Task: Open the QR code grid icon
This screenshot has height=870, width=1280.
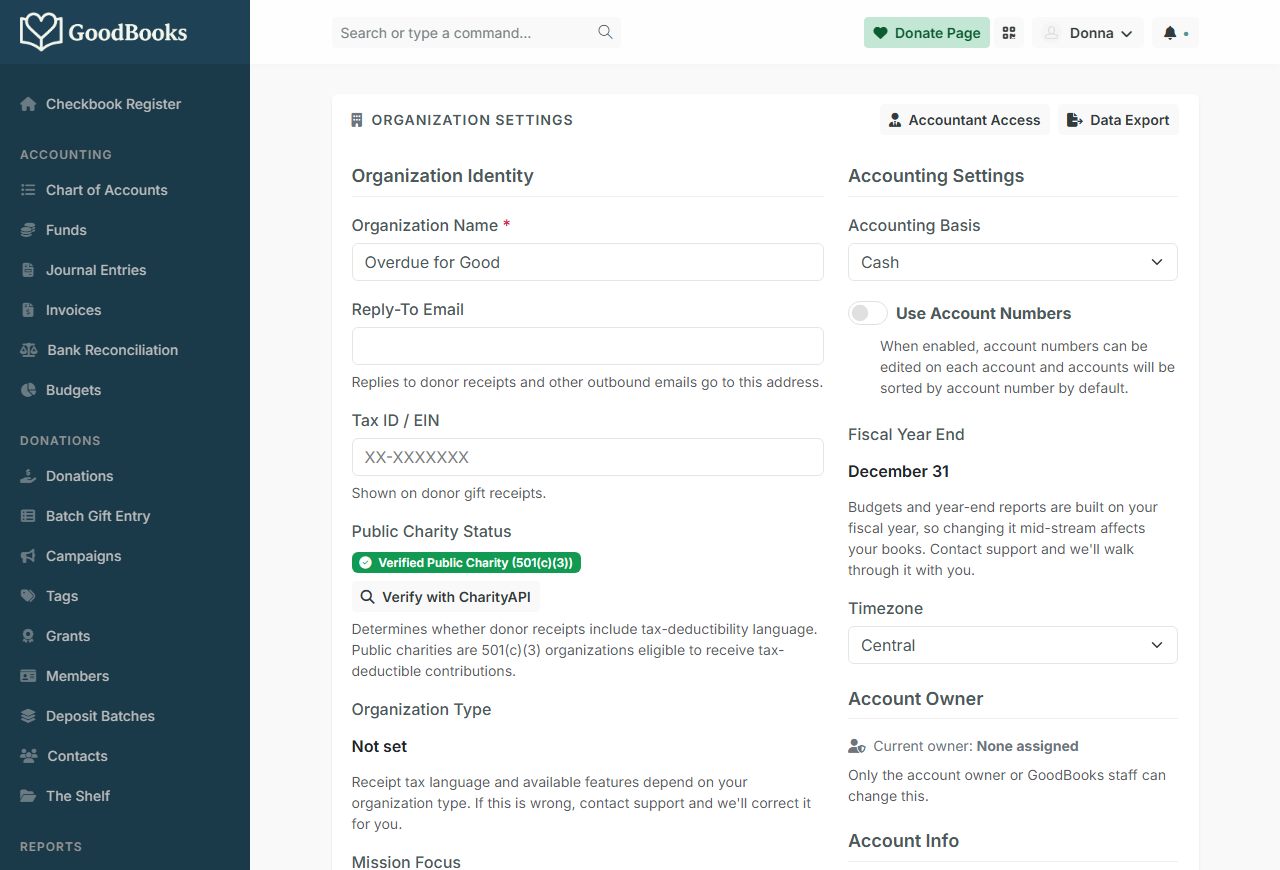Action: point(1009,33)
